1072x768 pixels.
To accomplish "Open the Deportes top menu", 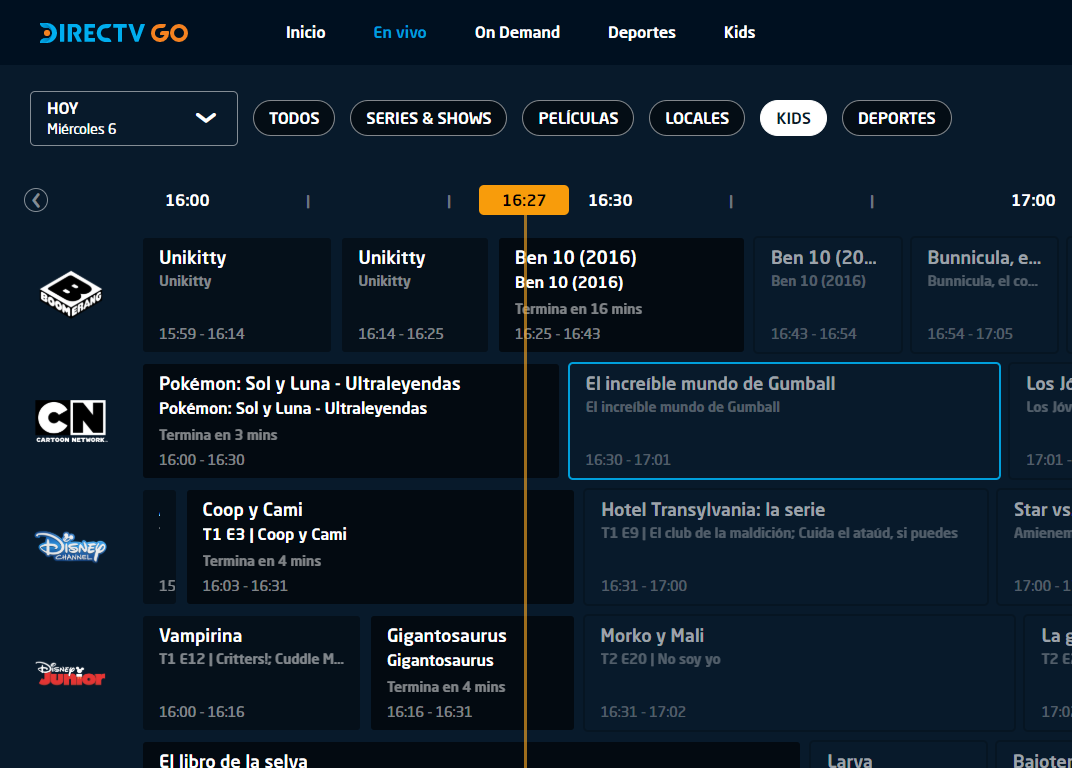I will [x=642, y=32].
